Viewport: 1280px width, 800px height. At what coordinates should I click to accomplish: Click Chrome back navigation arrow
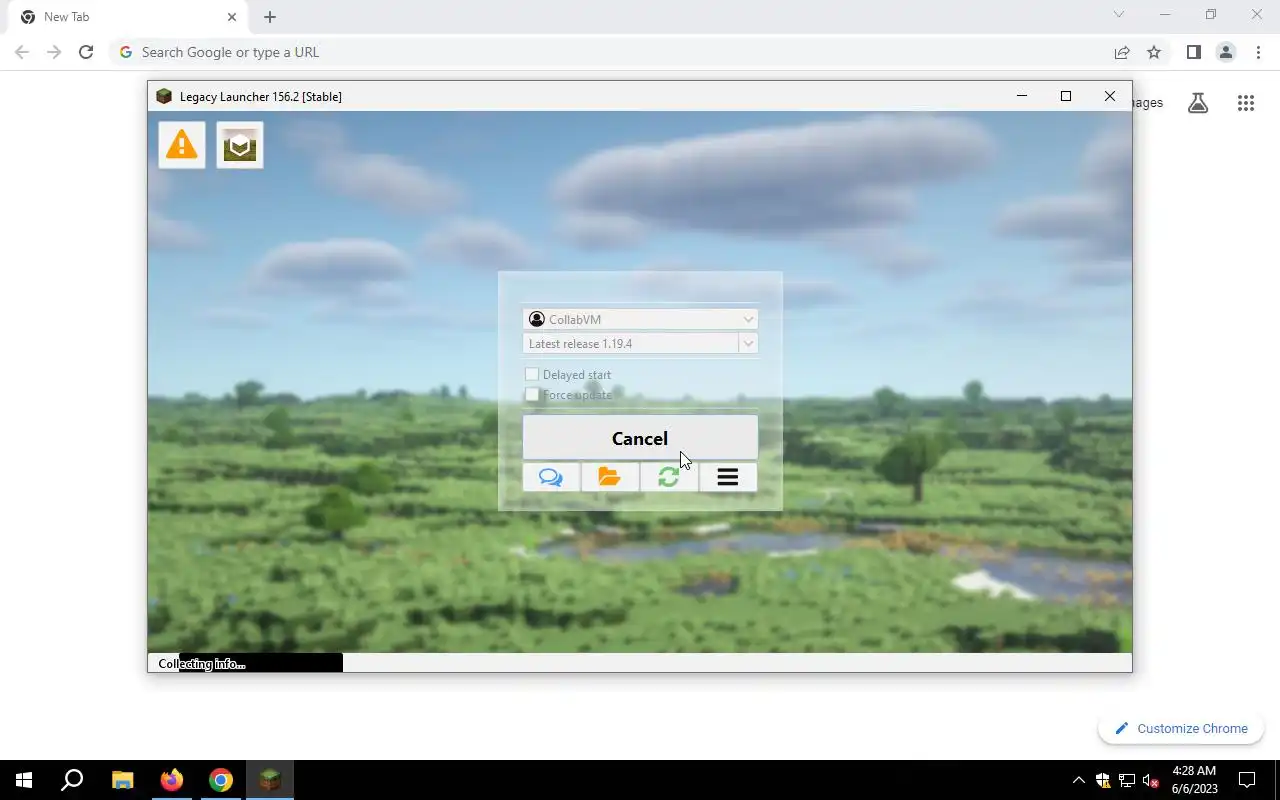22,52
